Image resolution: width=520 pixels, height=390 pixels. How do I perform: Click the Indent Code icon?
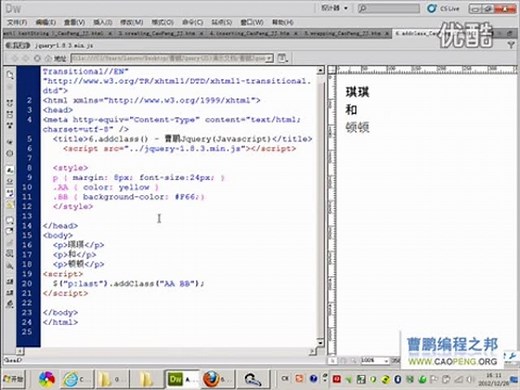click(10, 282)
